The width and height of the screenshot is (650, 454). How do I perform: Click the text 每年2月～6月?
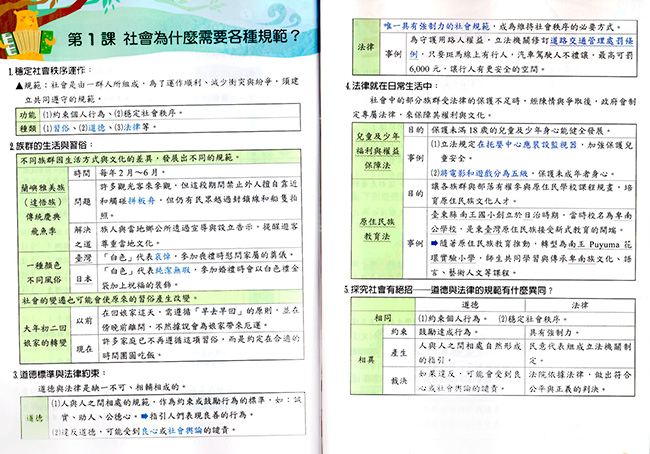(133, 172)
